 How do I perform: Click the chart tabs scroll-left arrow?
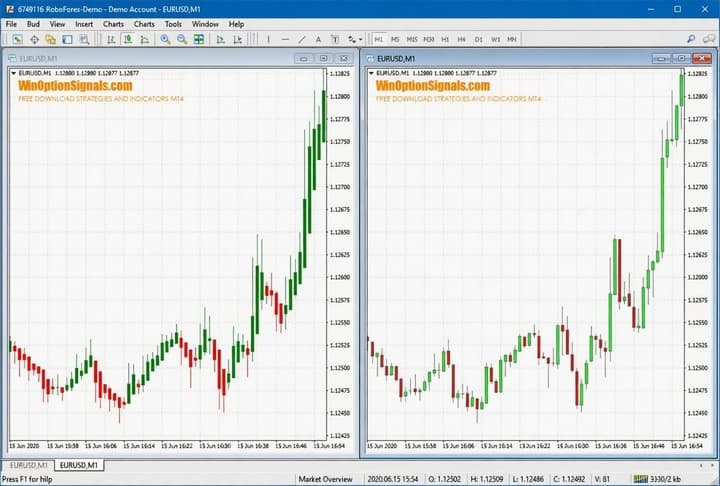tap(701, 465)
